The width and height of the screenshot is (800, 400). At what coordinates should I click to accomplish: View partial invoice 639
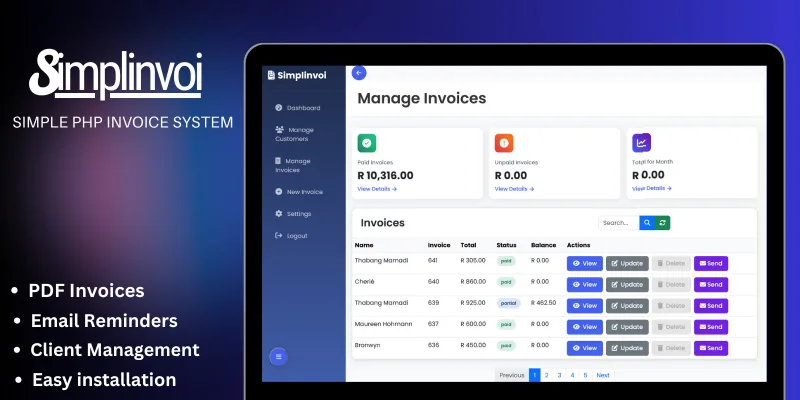[x=585, y=306]
